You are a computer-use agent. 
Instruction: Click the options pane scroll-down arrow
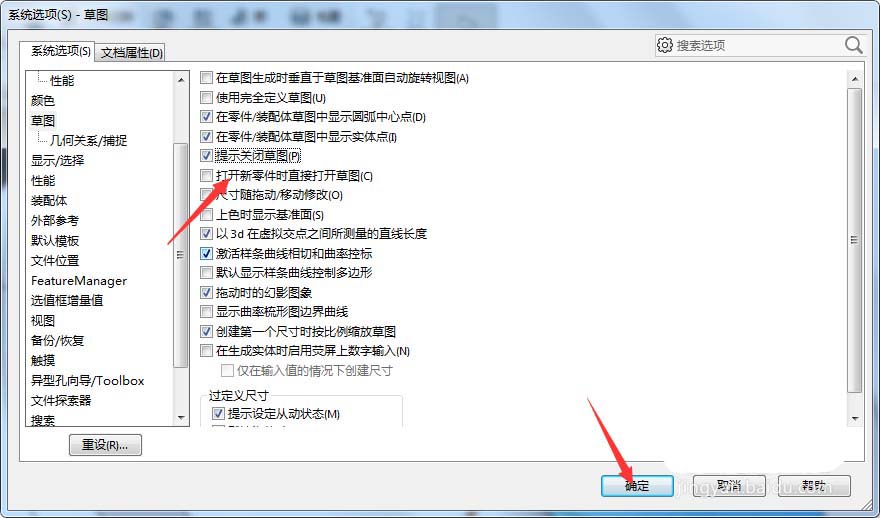pos(855,418)
